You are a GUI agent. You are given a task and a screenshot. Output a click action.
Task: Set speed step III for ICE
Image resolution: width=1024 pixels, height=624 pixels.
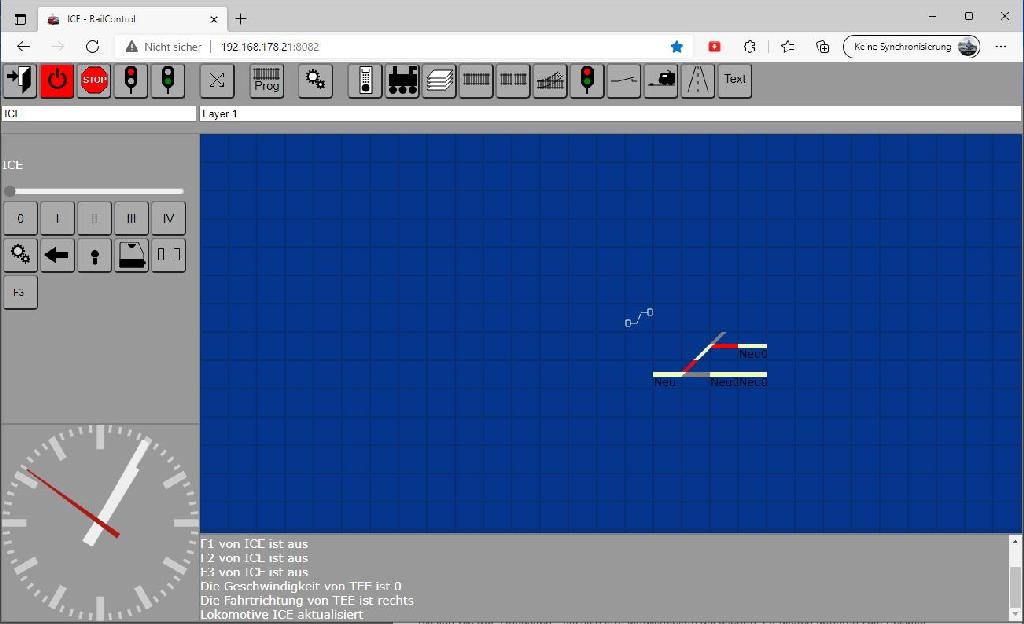(x=131, y=218)
